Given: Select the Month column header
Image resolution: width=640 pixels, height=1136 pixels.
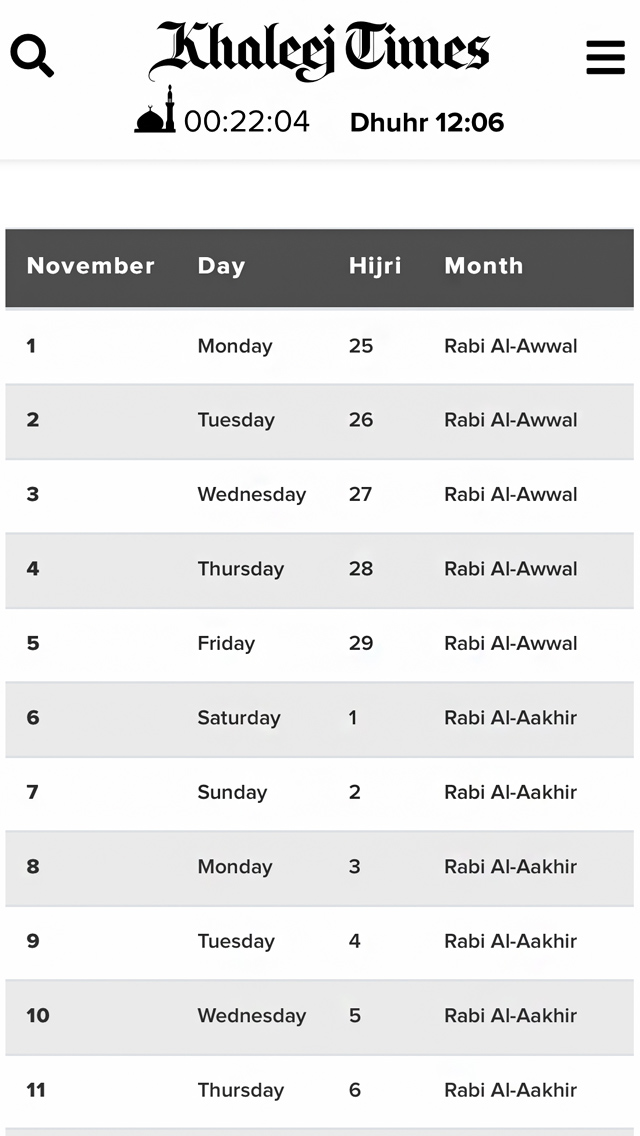Looking at the screenshot, I should point(484,266).
